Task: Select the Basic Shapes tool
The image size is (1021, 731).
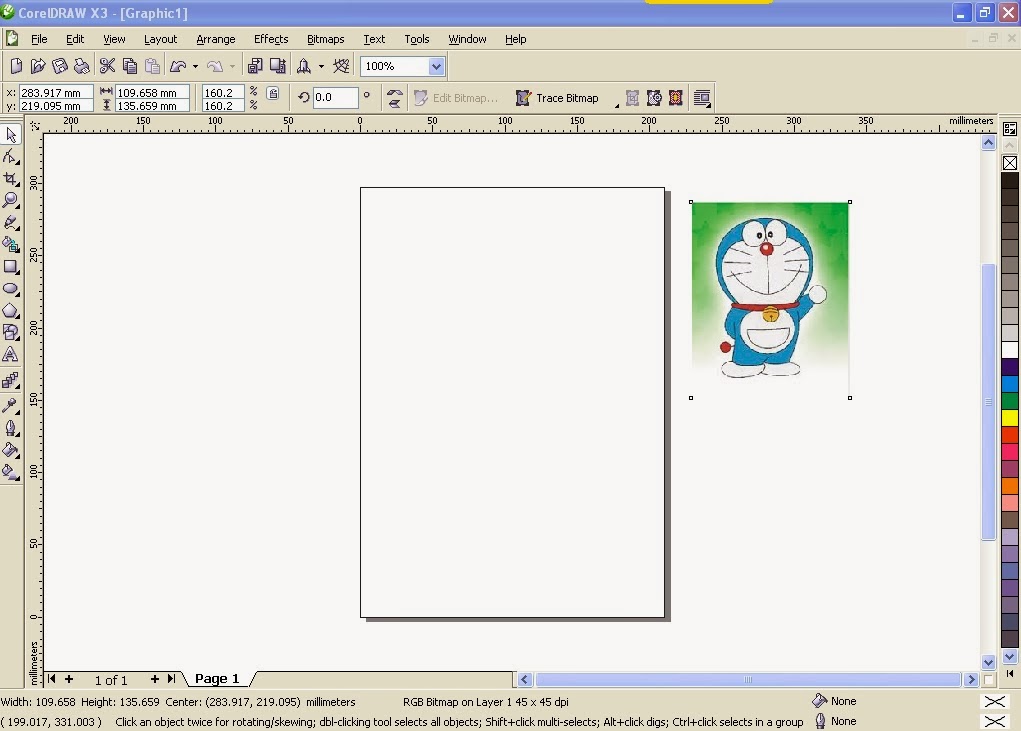Action: [x=11, y=333]
